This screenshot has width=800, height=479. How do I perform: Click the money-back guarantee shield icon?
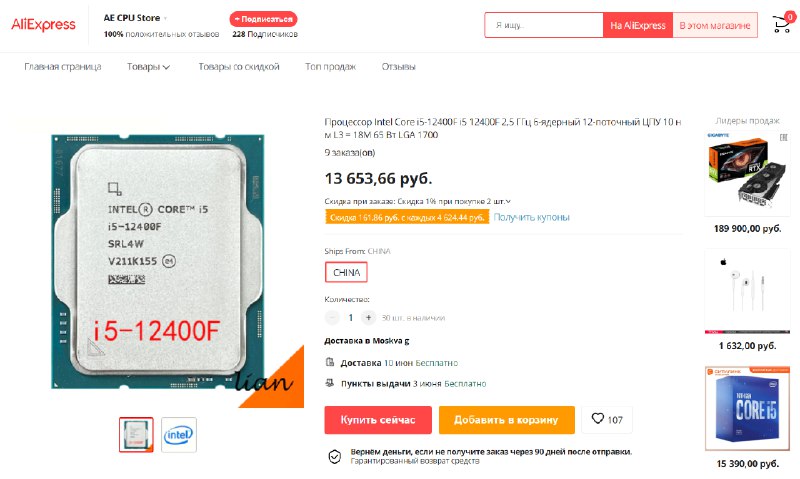click(335, 456)
